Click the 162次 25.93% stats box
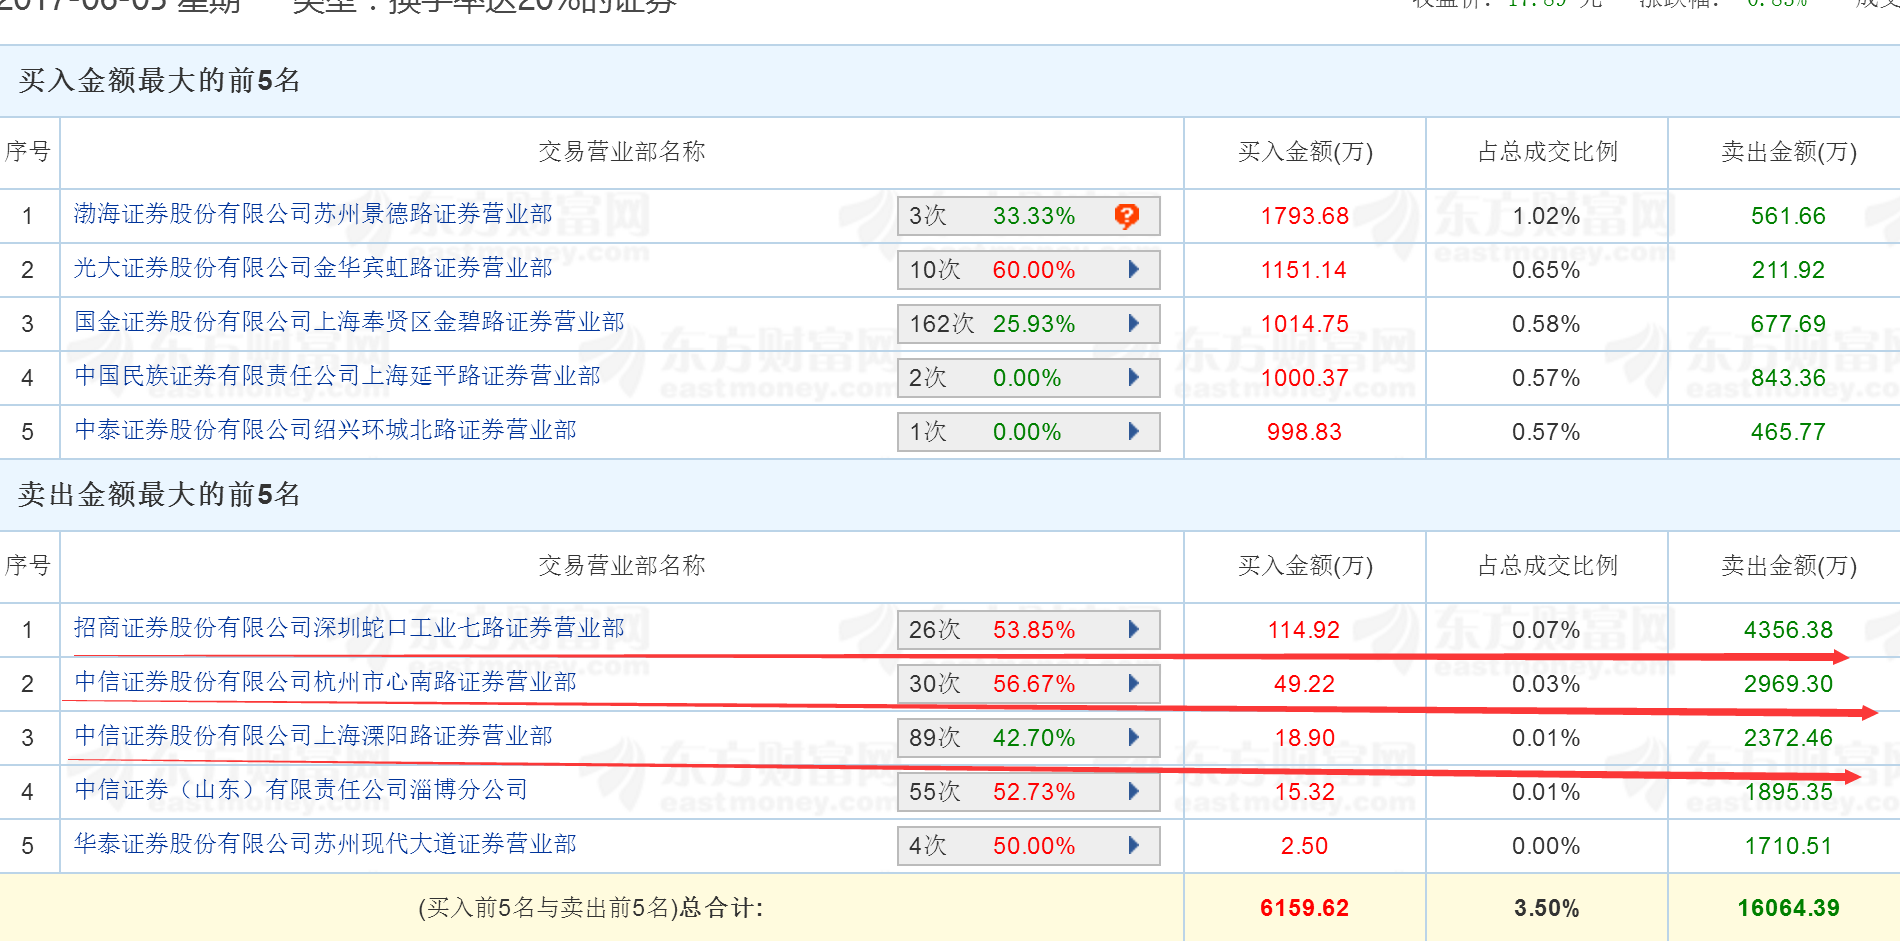 1029,324
